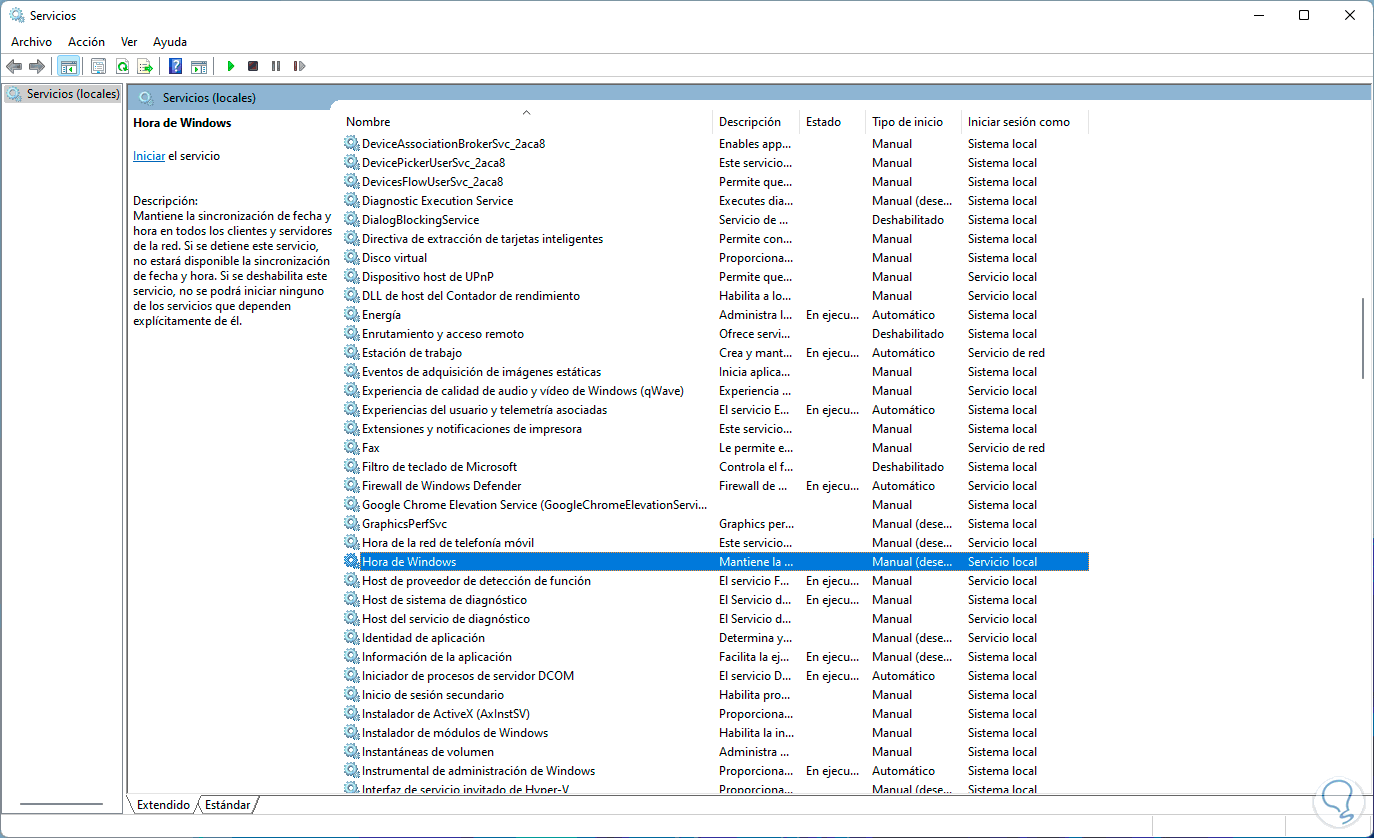Select Información de la aplicación service
Image resolution: width=1374 pixels, height=838 pixels.
pyautogui.click(x=715, y=657)
